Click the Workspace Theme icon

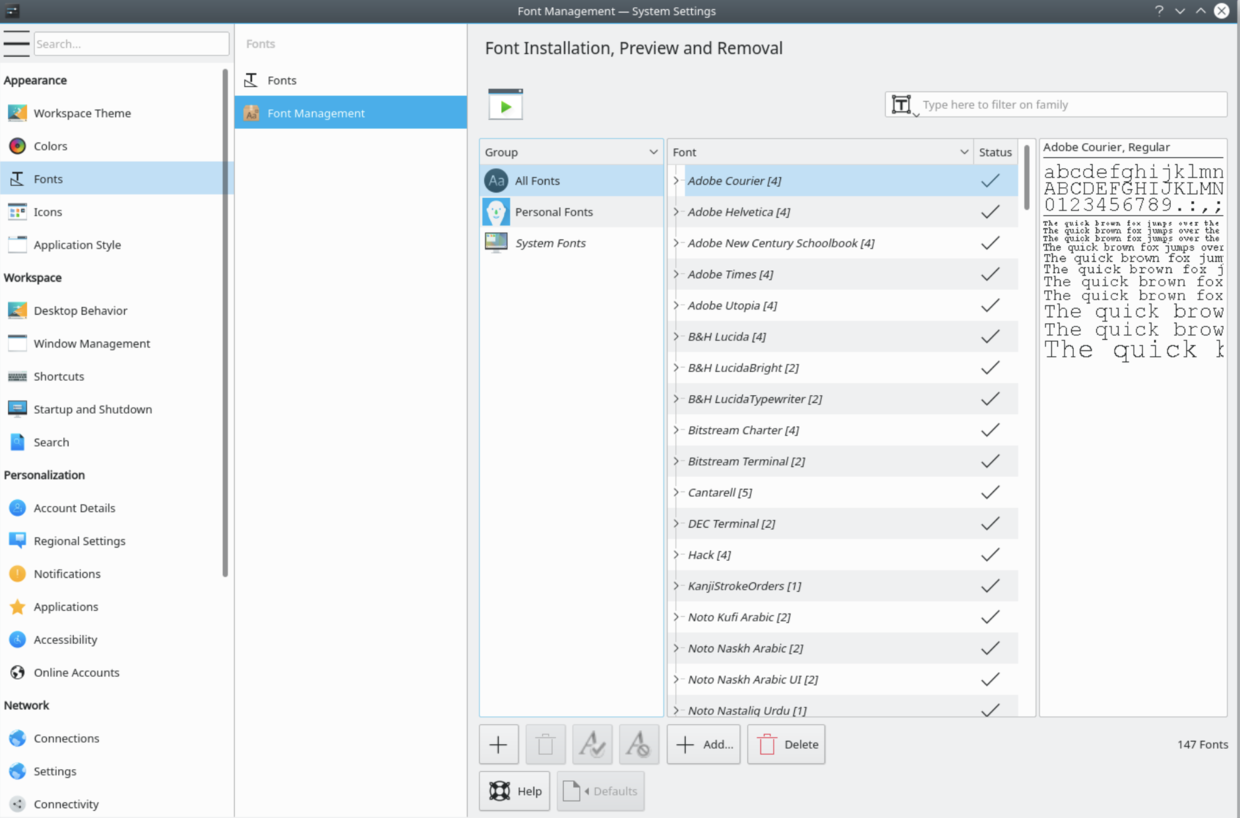pyautogui.click(x=17, y=113)
